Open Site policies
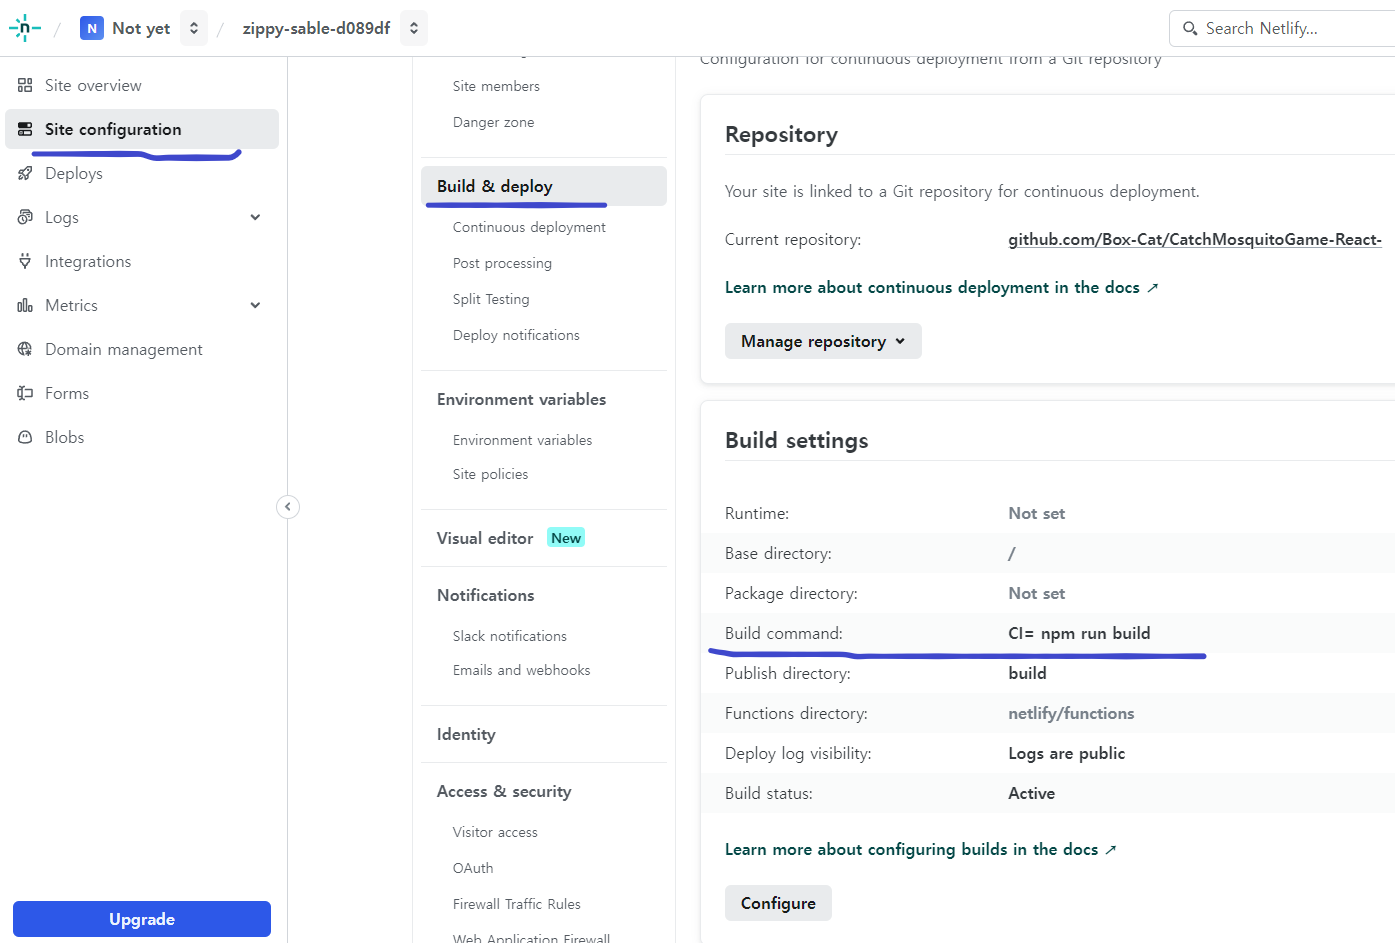The width and height of the screenshot is (1395, 943). coord(490,474)
